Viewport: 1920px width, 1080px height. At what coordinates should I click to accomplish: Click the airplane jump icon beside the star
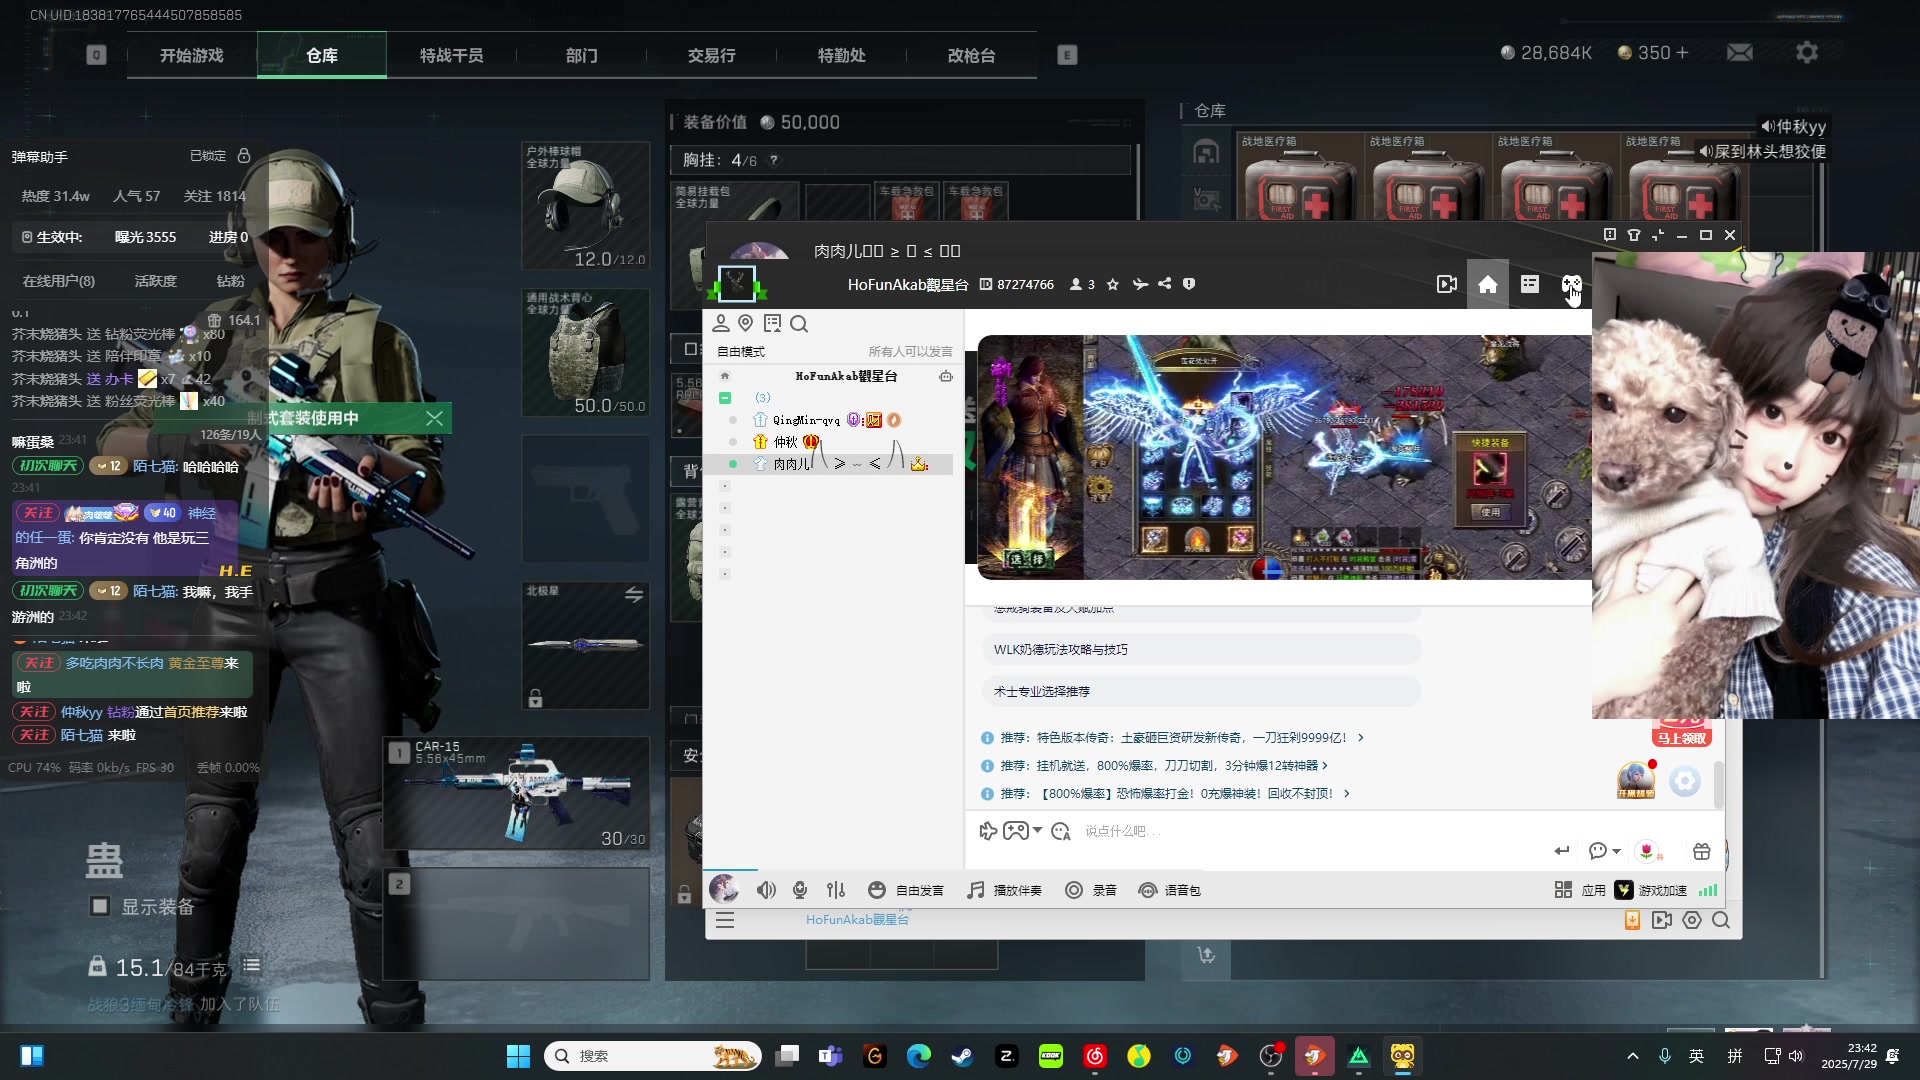coord(1140,285)
